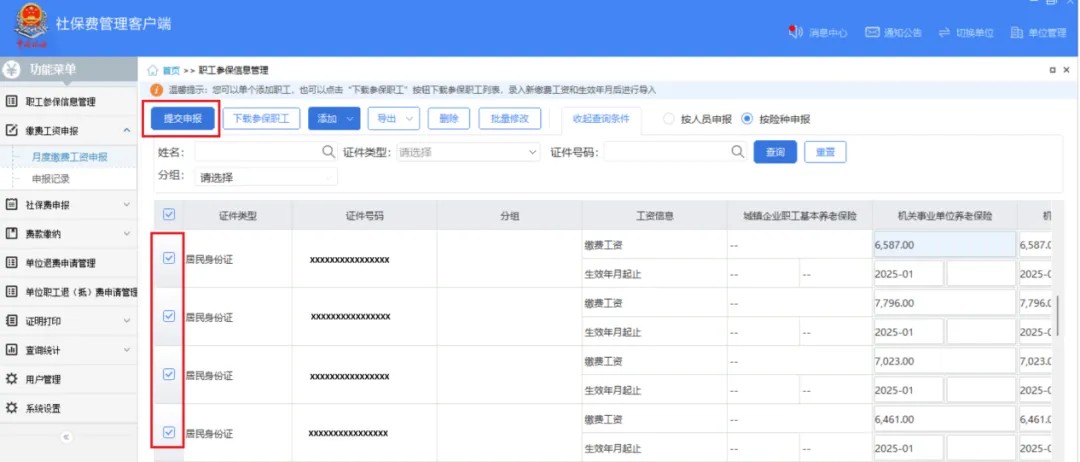Image resolution: width=1080 pixels, height=462 pixels.
Task: Open the 消息中心 message center icon
Action: click(796, 33)
